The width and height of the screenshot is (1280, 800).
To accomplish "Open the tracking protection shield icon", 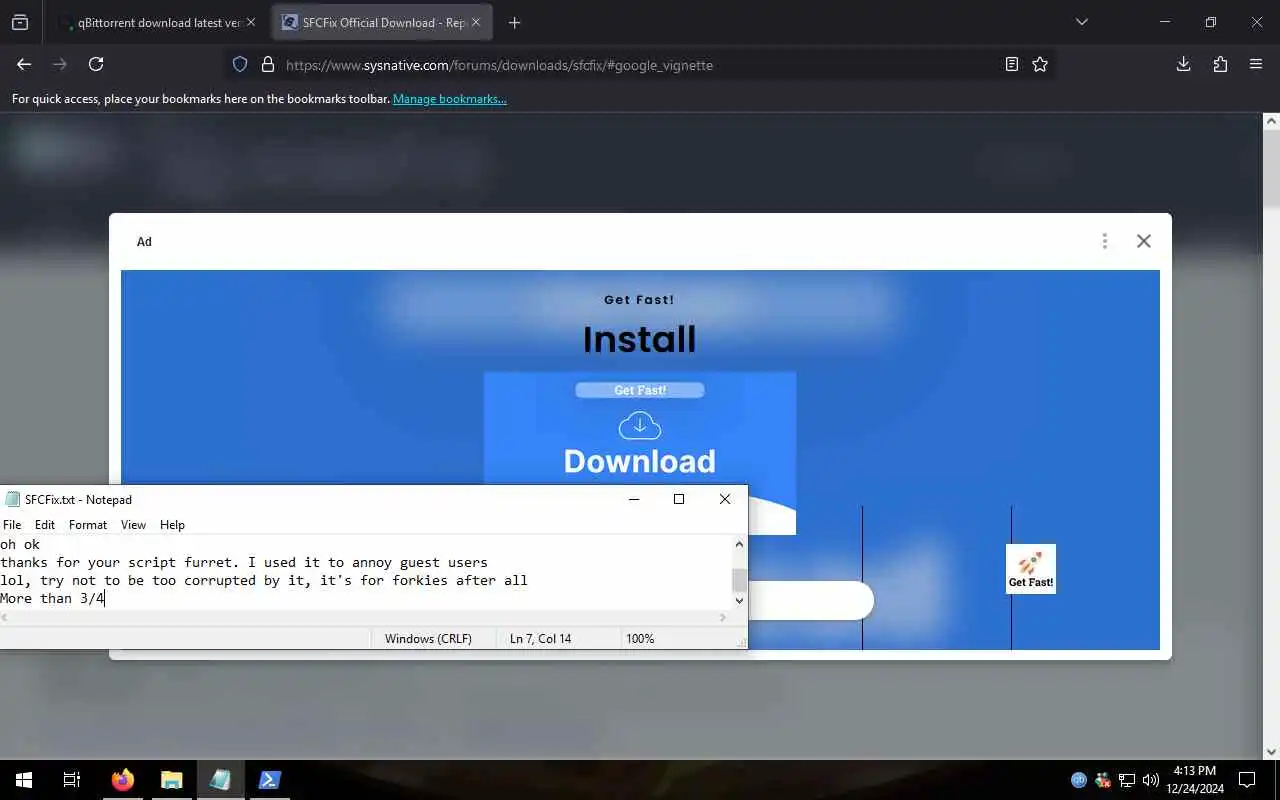I will (240, 64).
